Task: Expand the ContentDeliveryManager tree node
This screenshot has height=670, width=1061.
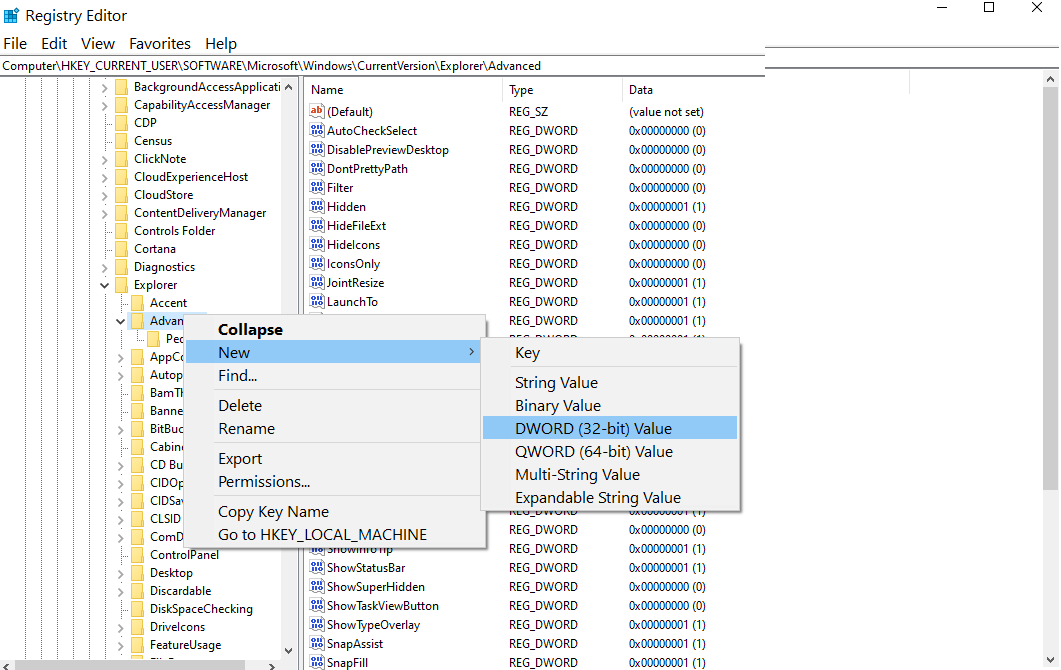Action: 105,213
